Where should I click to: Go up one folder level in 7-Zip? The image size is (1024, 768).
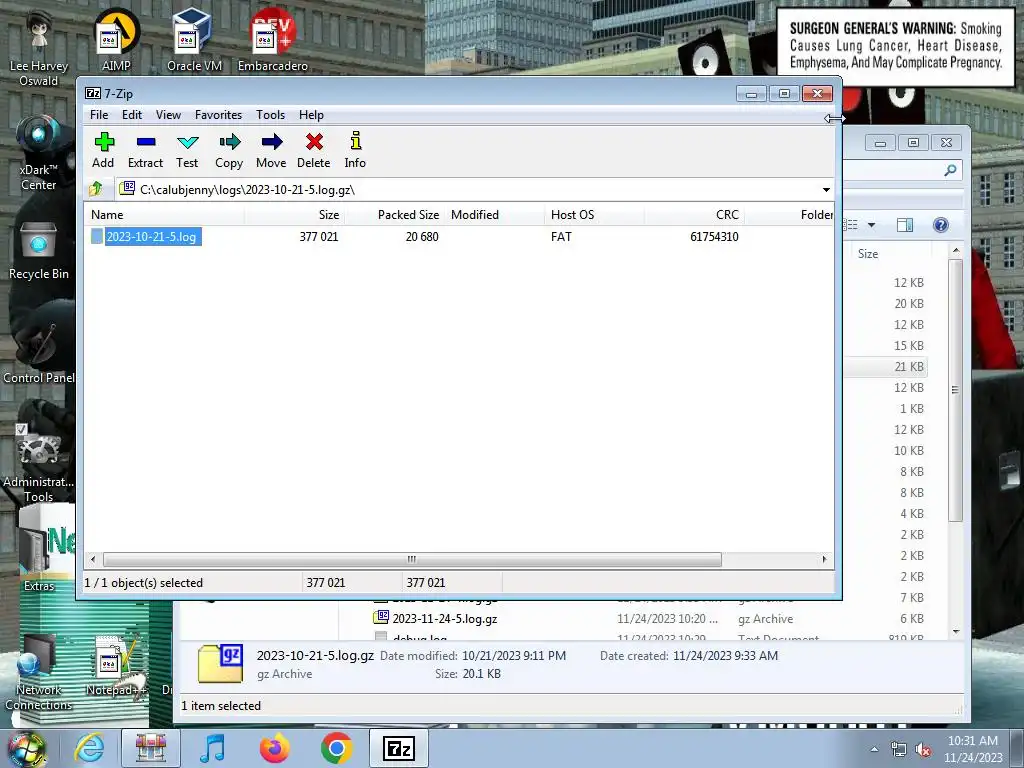(x=96, y=189)
